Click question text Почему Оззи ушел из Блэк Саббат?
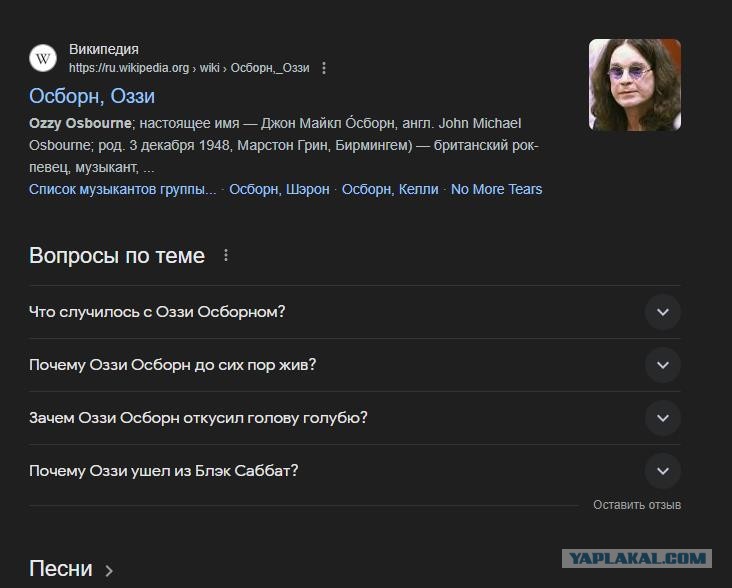Image resolution: width=732 pixels, height=588 pixels. click(x=163, y=471)
